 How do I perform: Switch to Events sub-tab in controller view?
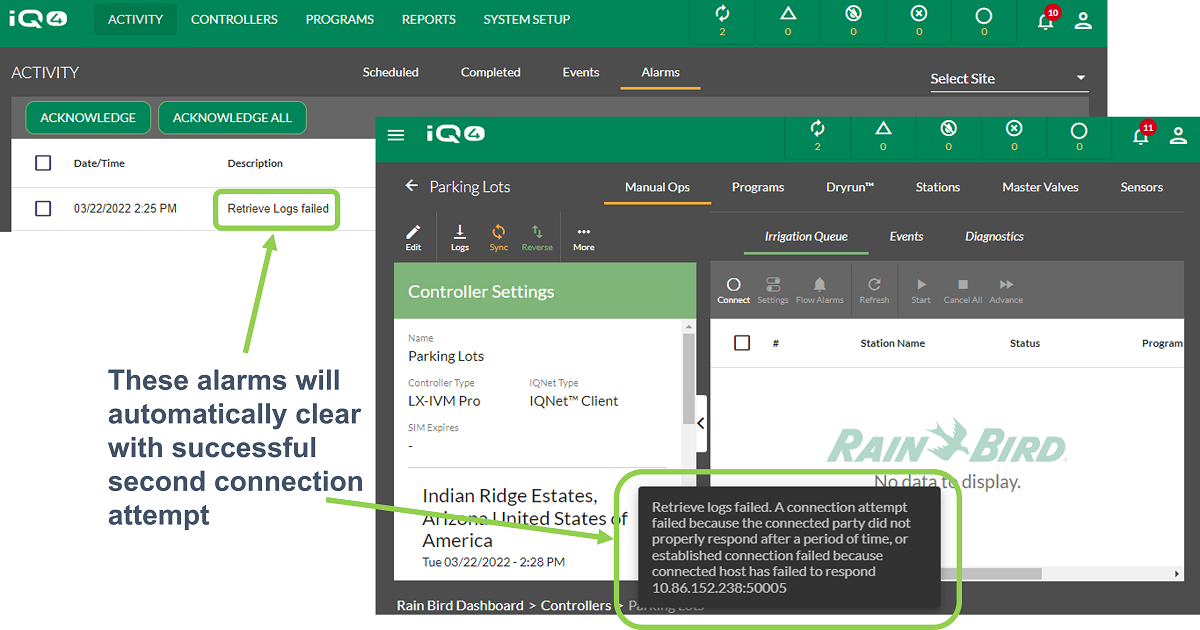[x=906, y=237]
